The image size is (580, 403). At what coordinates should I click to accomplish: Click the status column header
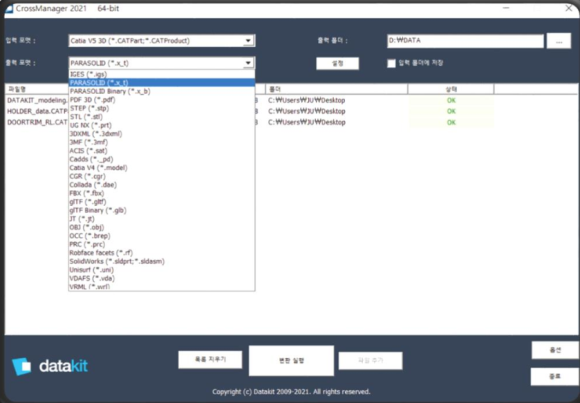click(451, 89)
